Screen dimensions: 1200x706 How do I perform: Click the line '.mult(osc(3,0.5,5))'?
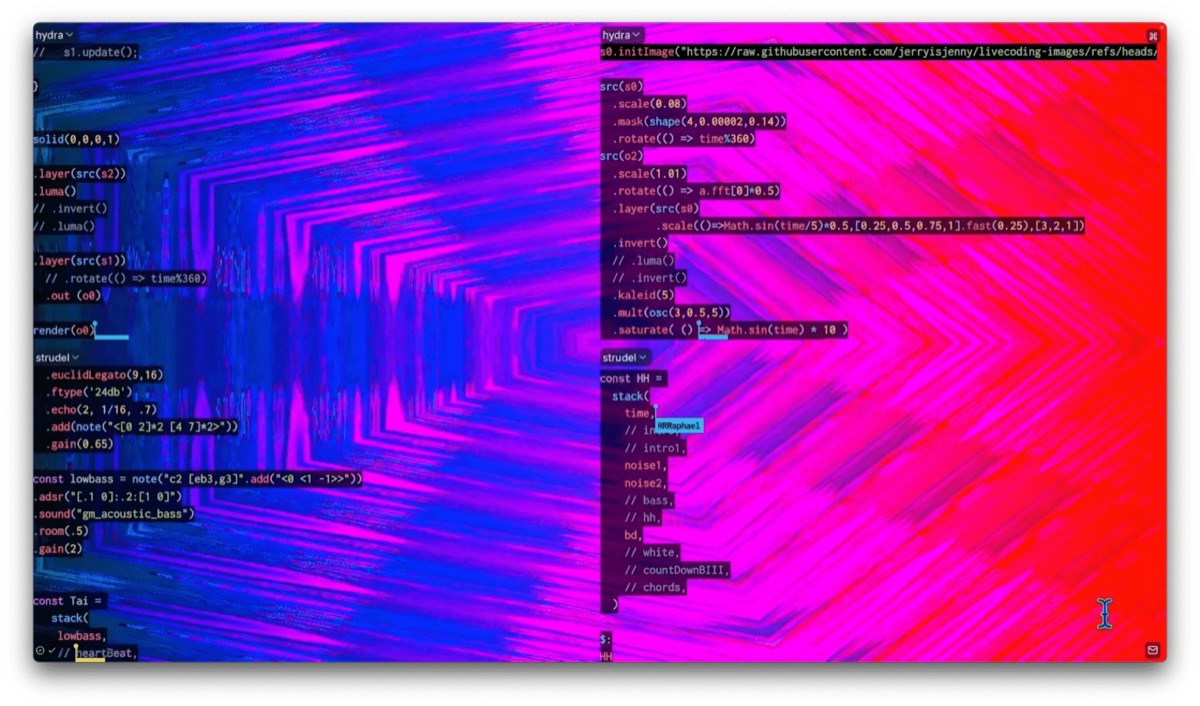point(672,312)
